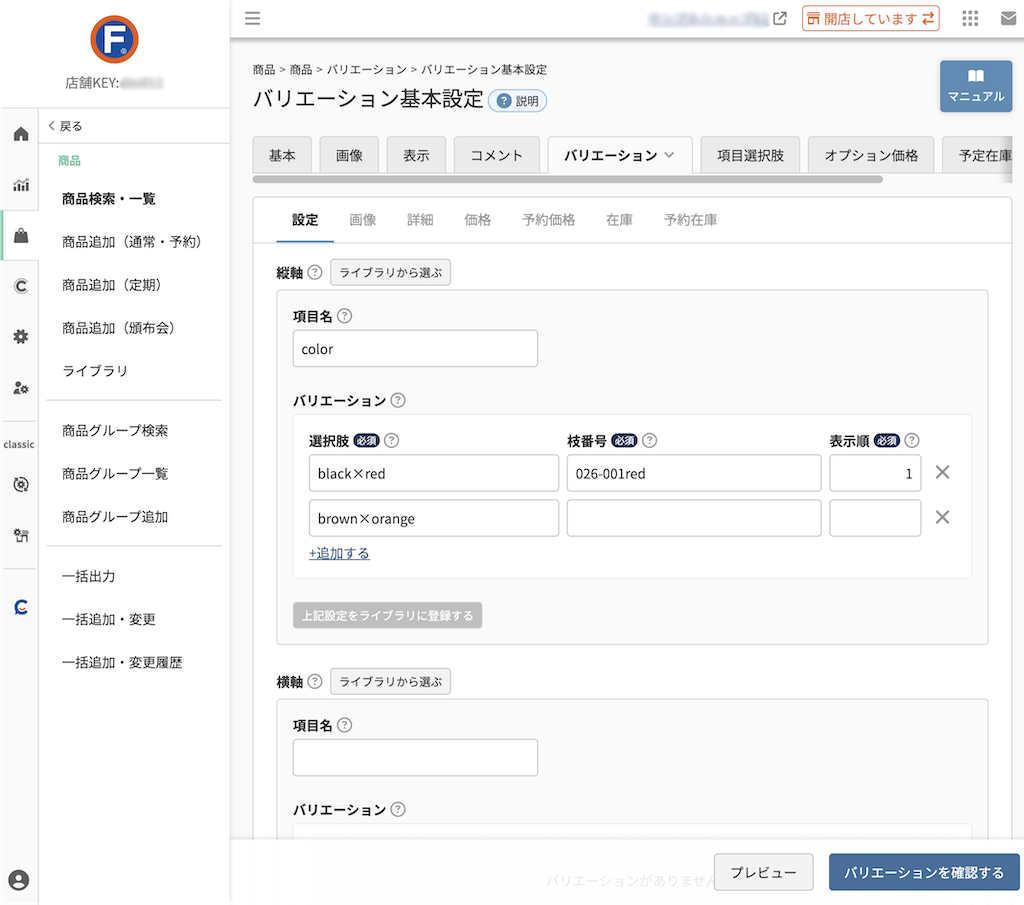1024x905 pixels.
Task: Click help icon beside 選択肢 label
Action: [391, 441]
